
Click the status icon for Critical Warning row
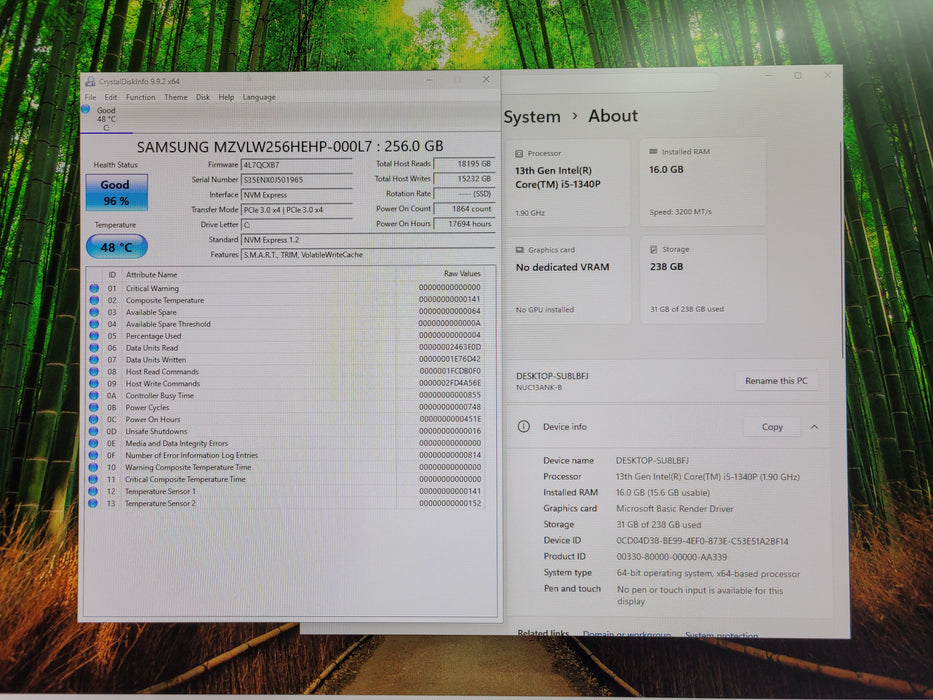(94, 288)
